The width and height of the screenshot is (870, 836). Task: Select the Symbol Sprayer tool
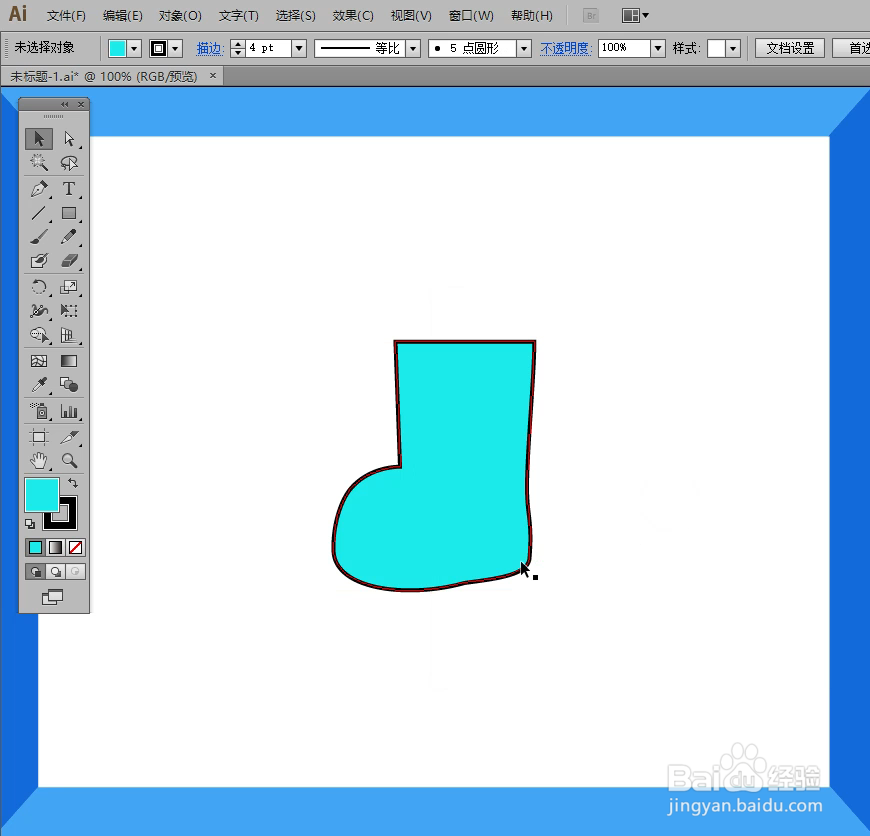(x=39, y=411)
